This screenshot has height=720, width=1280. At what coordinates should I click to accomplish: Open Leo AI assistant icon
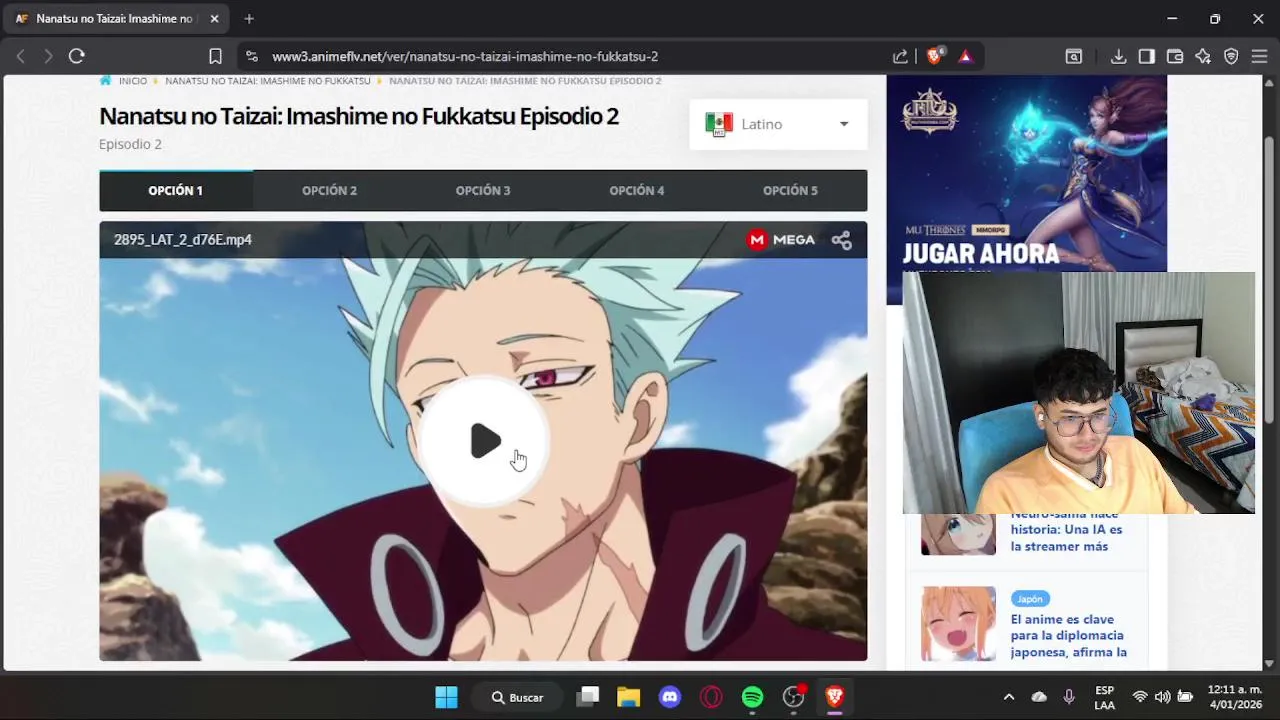tap(1203, 56)
